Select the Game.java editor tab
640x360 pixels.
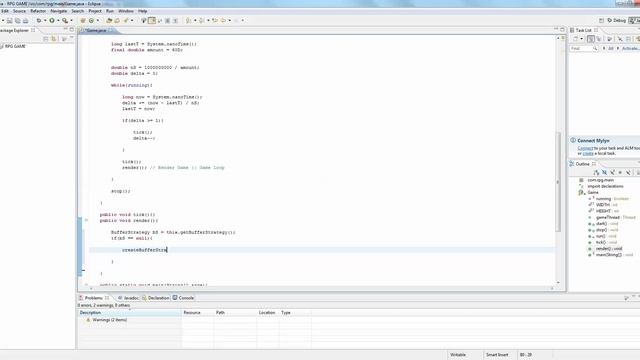[x=96, y=31]
